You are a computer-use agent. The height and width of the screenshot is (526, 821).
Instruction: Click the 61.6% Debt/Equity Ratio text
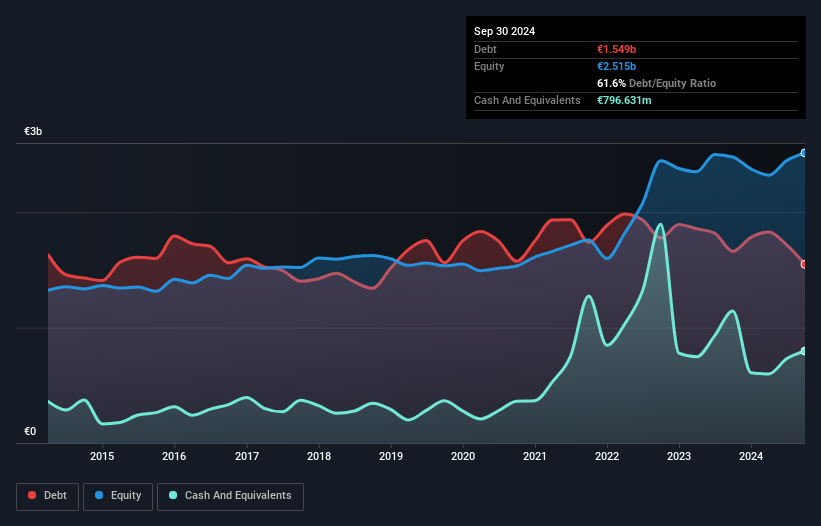656,83
